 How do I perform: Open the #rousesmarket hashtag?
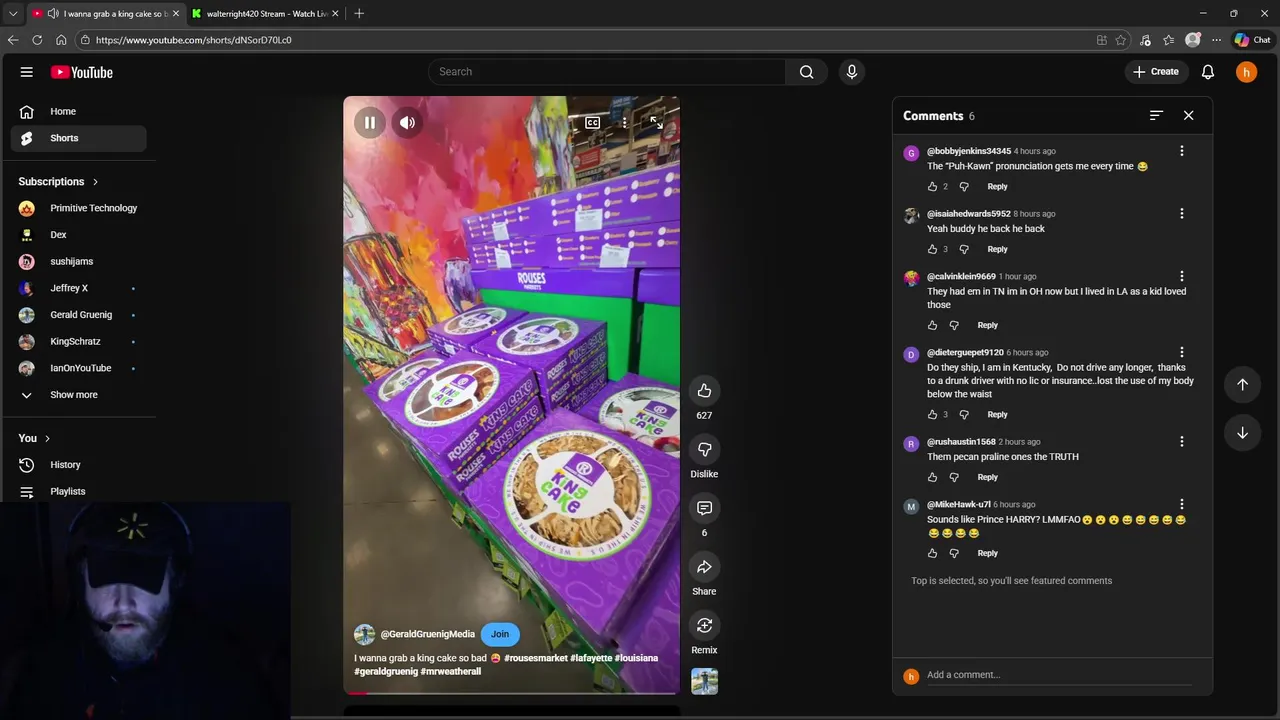(536, 658)
